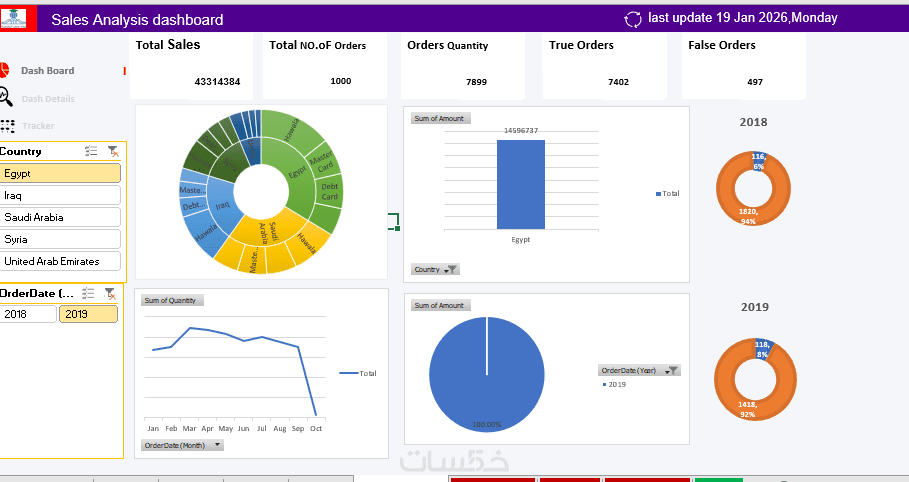Go to the Dash Details page
This screenshot has height=482, width=909.
click(48, 99)
